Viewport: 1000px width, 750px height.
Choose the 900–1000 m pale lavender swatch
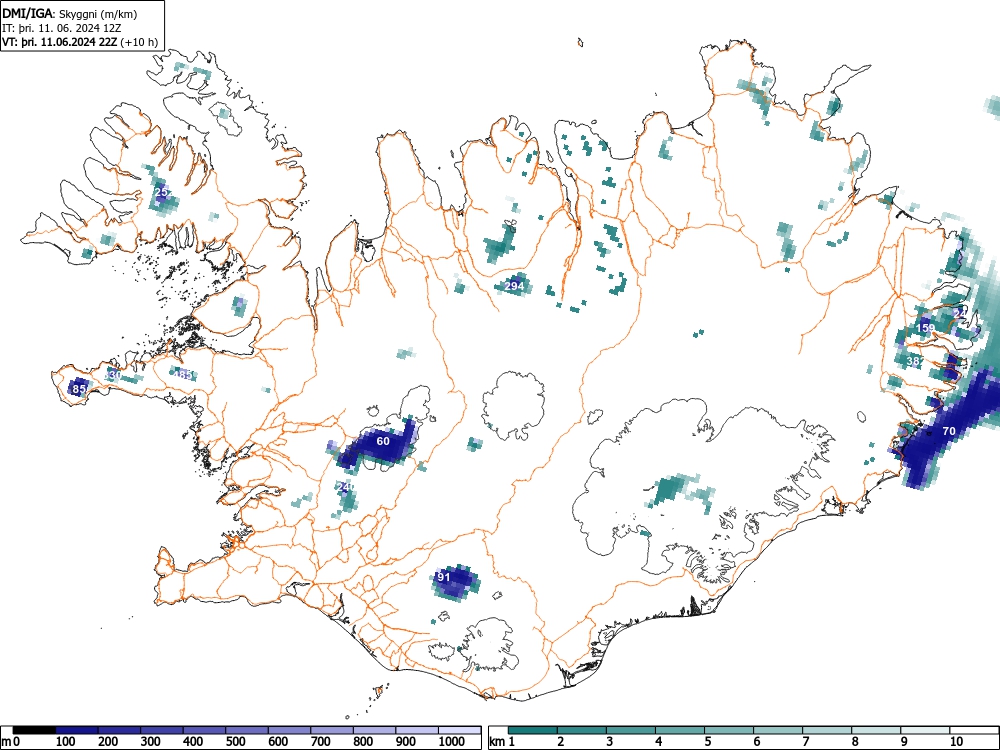click(x=417, y=730)
